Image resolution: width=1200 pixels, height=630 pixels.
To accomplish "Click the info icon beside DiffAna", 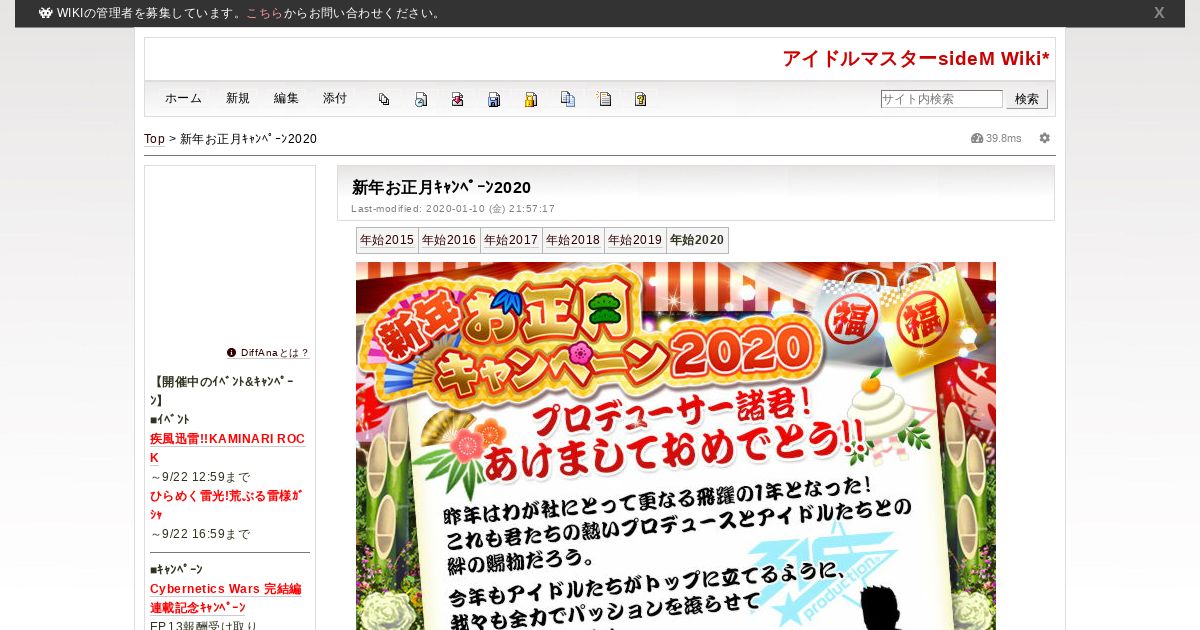I will (232, 352).
